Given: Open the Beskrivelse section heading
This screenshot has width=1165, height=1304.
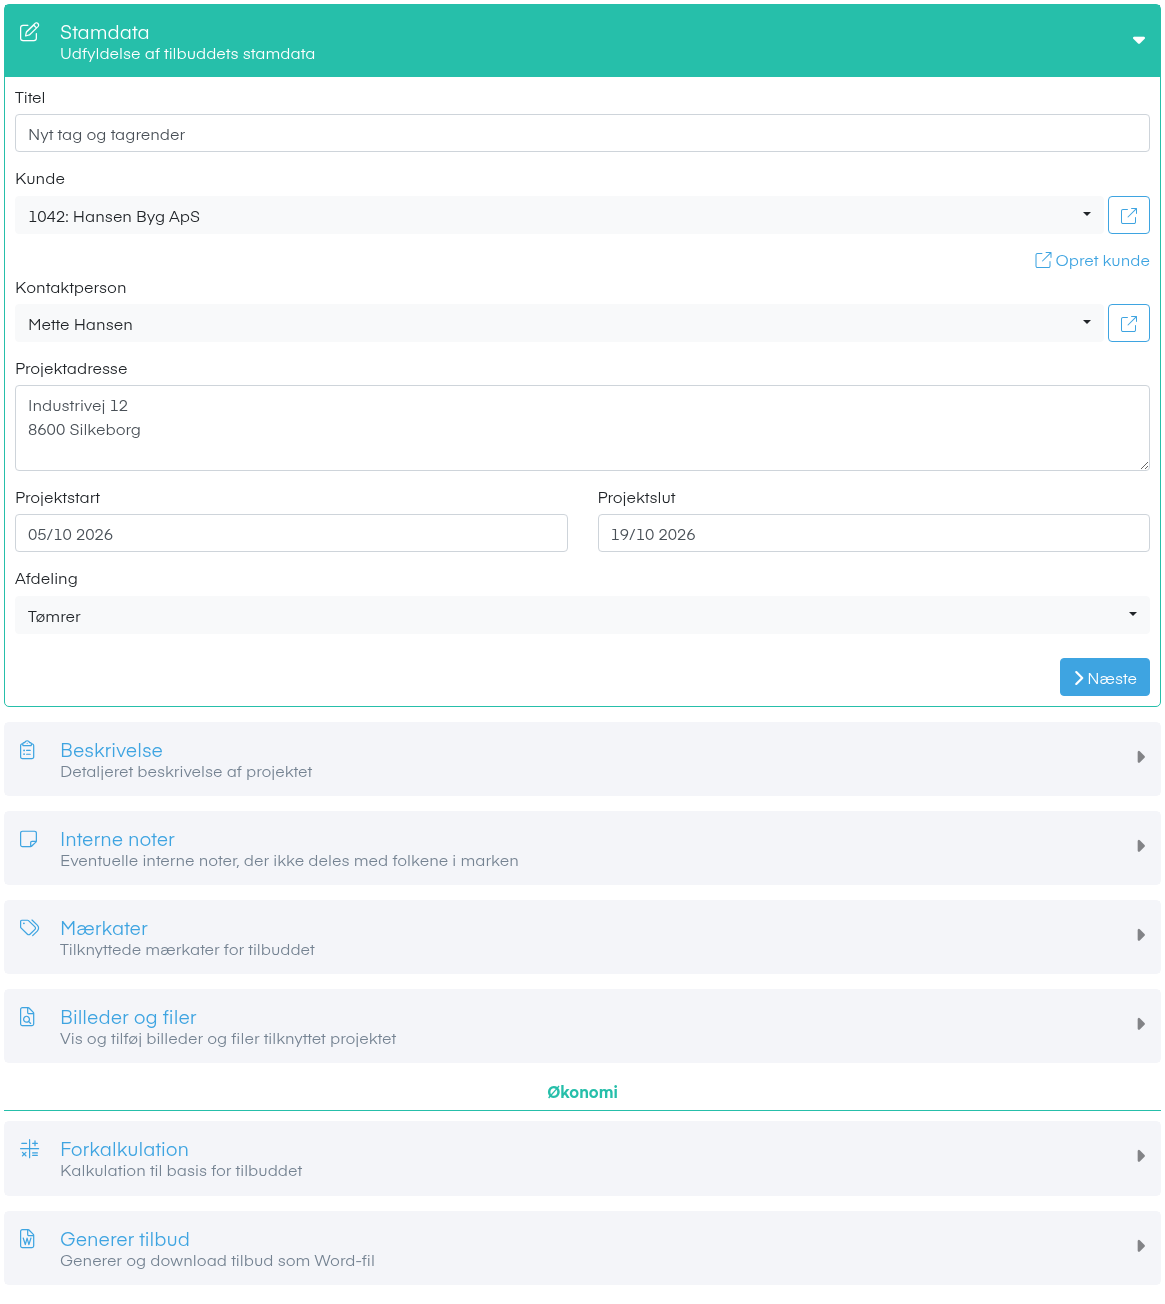Looking at the screenshot, I should click(x=111, y=750).
